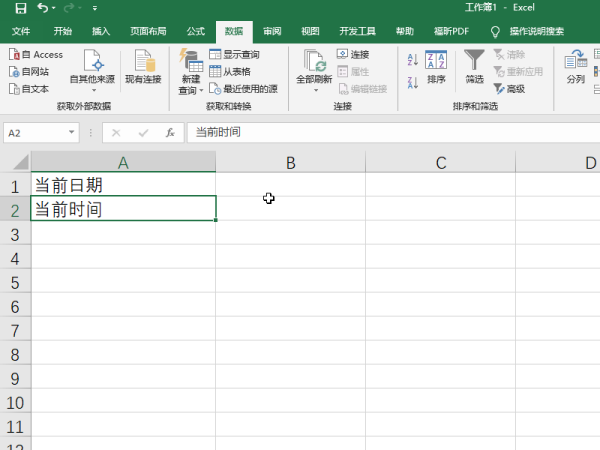Import data 自网站
600x450 pixels.
click(29, 72)
